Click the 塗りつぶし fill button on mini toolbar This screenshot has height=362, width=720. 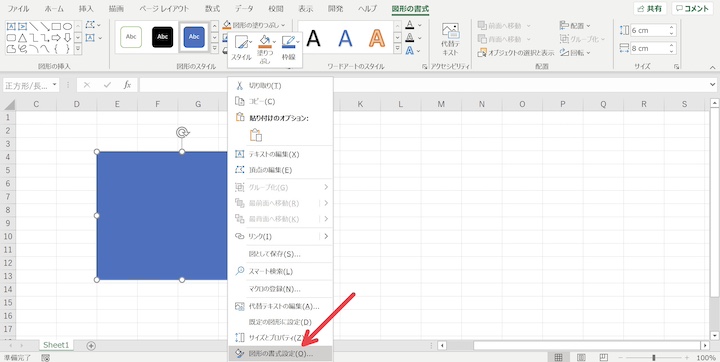pos(265,49)
